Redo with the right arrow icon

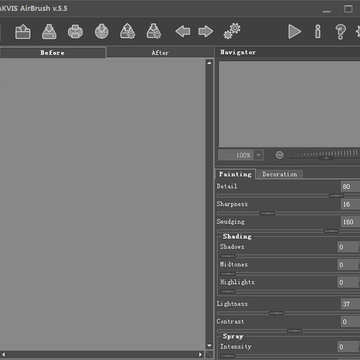(206, 32)
